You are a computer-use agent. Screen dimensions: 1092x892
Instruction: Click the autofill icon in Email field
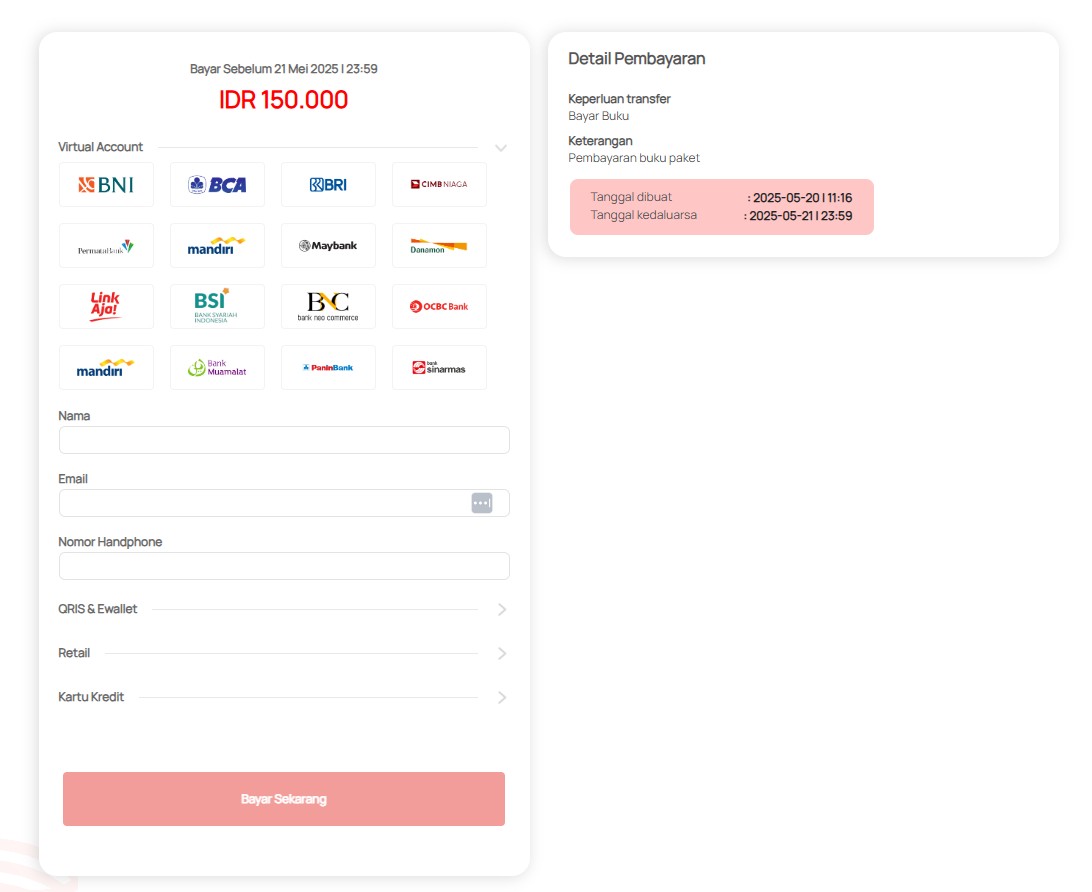click(482, 503)
